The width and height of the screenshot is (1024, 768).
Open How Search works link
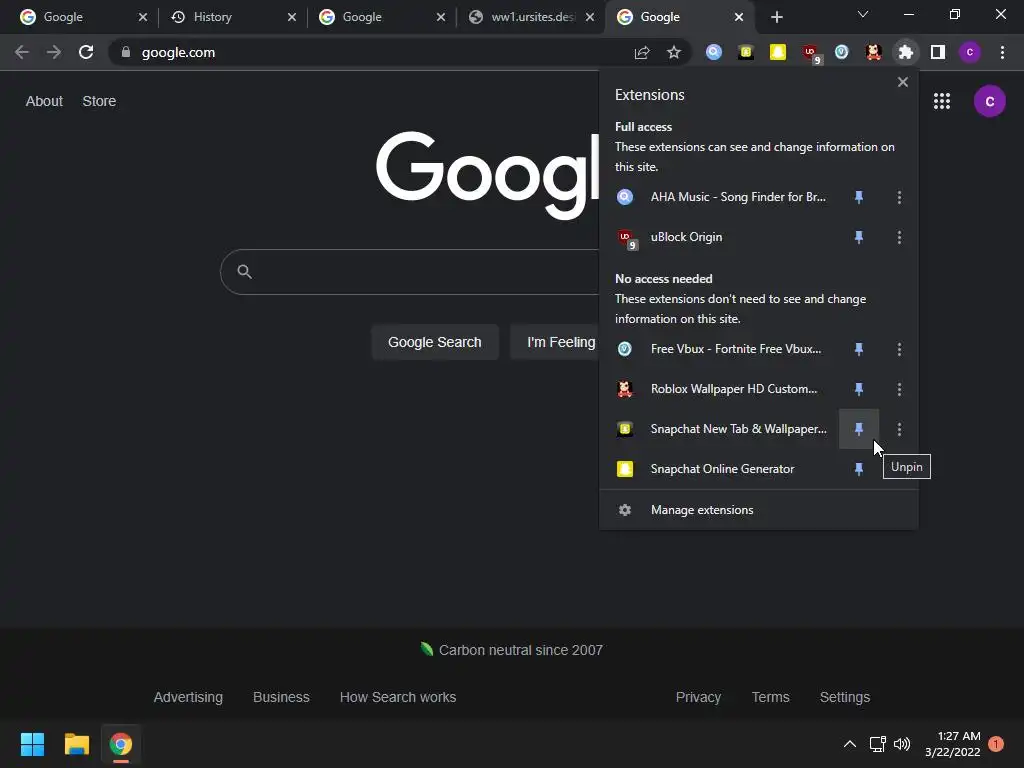click(x=398, y=697)
